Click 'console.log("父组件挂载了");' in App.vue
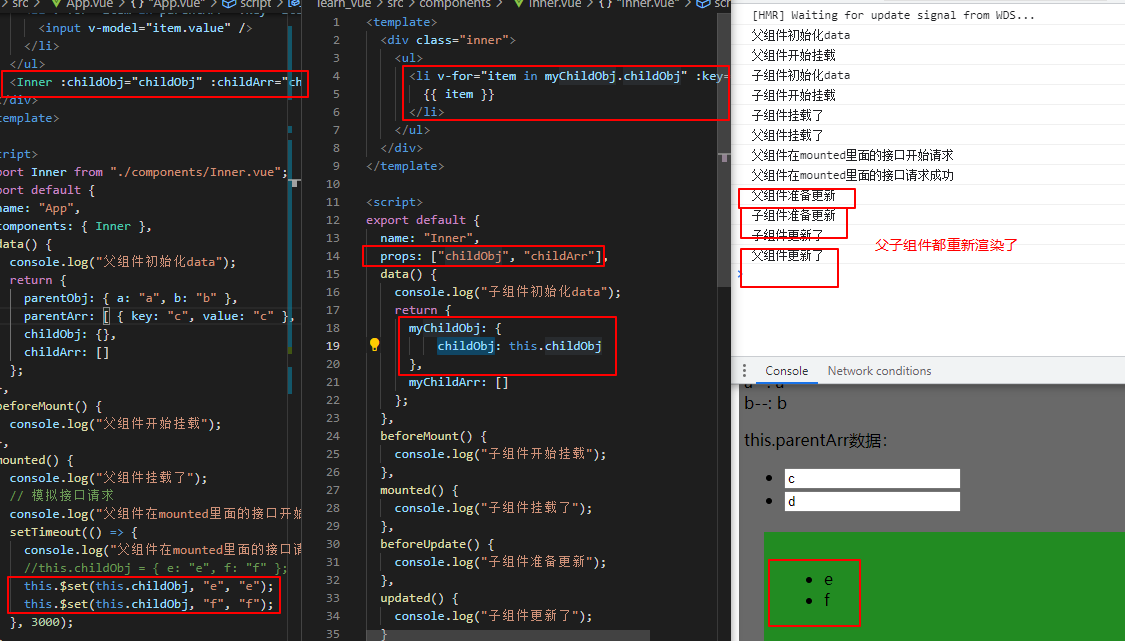 click(x=108, y=478)
